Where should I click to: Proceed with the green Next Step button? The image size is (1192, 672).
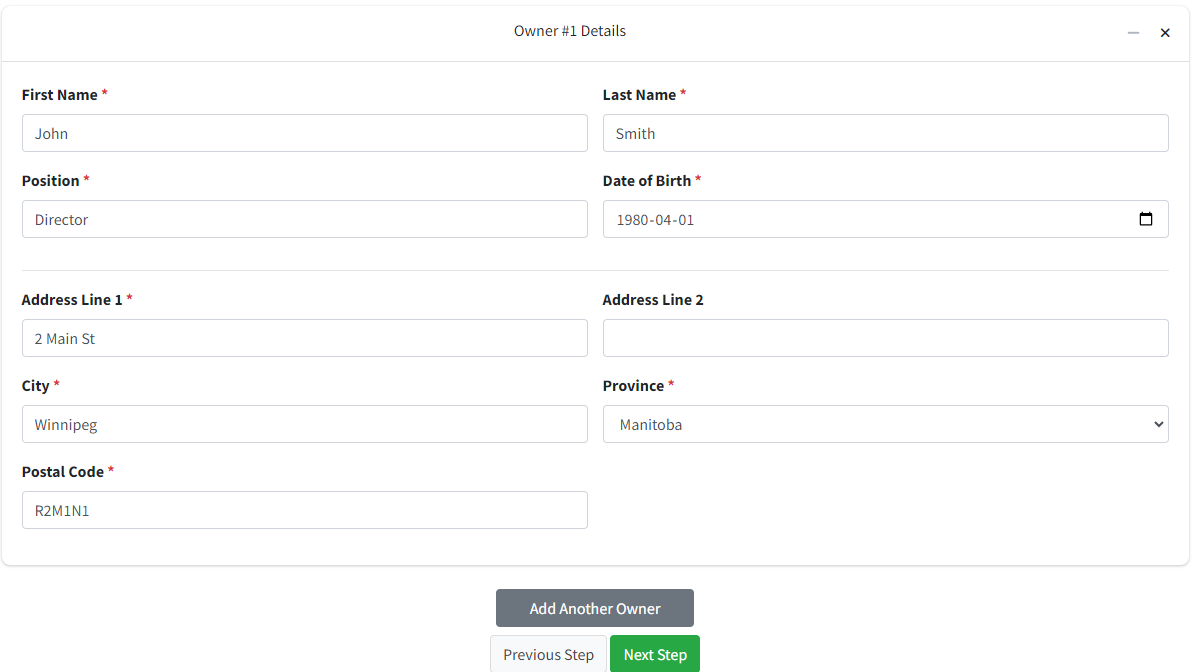[655, 655]
